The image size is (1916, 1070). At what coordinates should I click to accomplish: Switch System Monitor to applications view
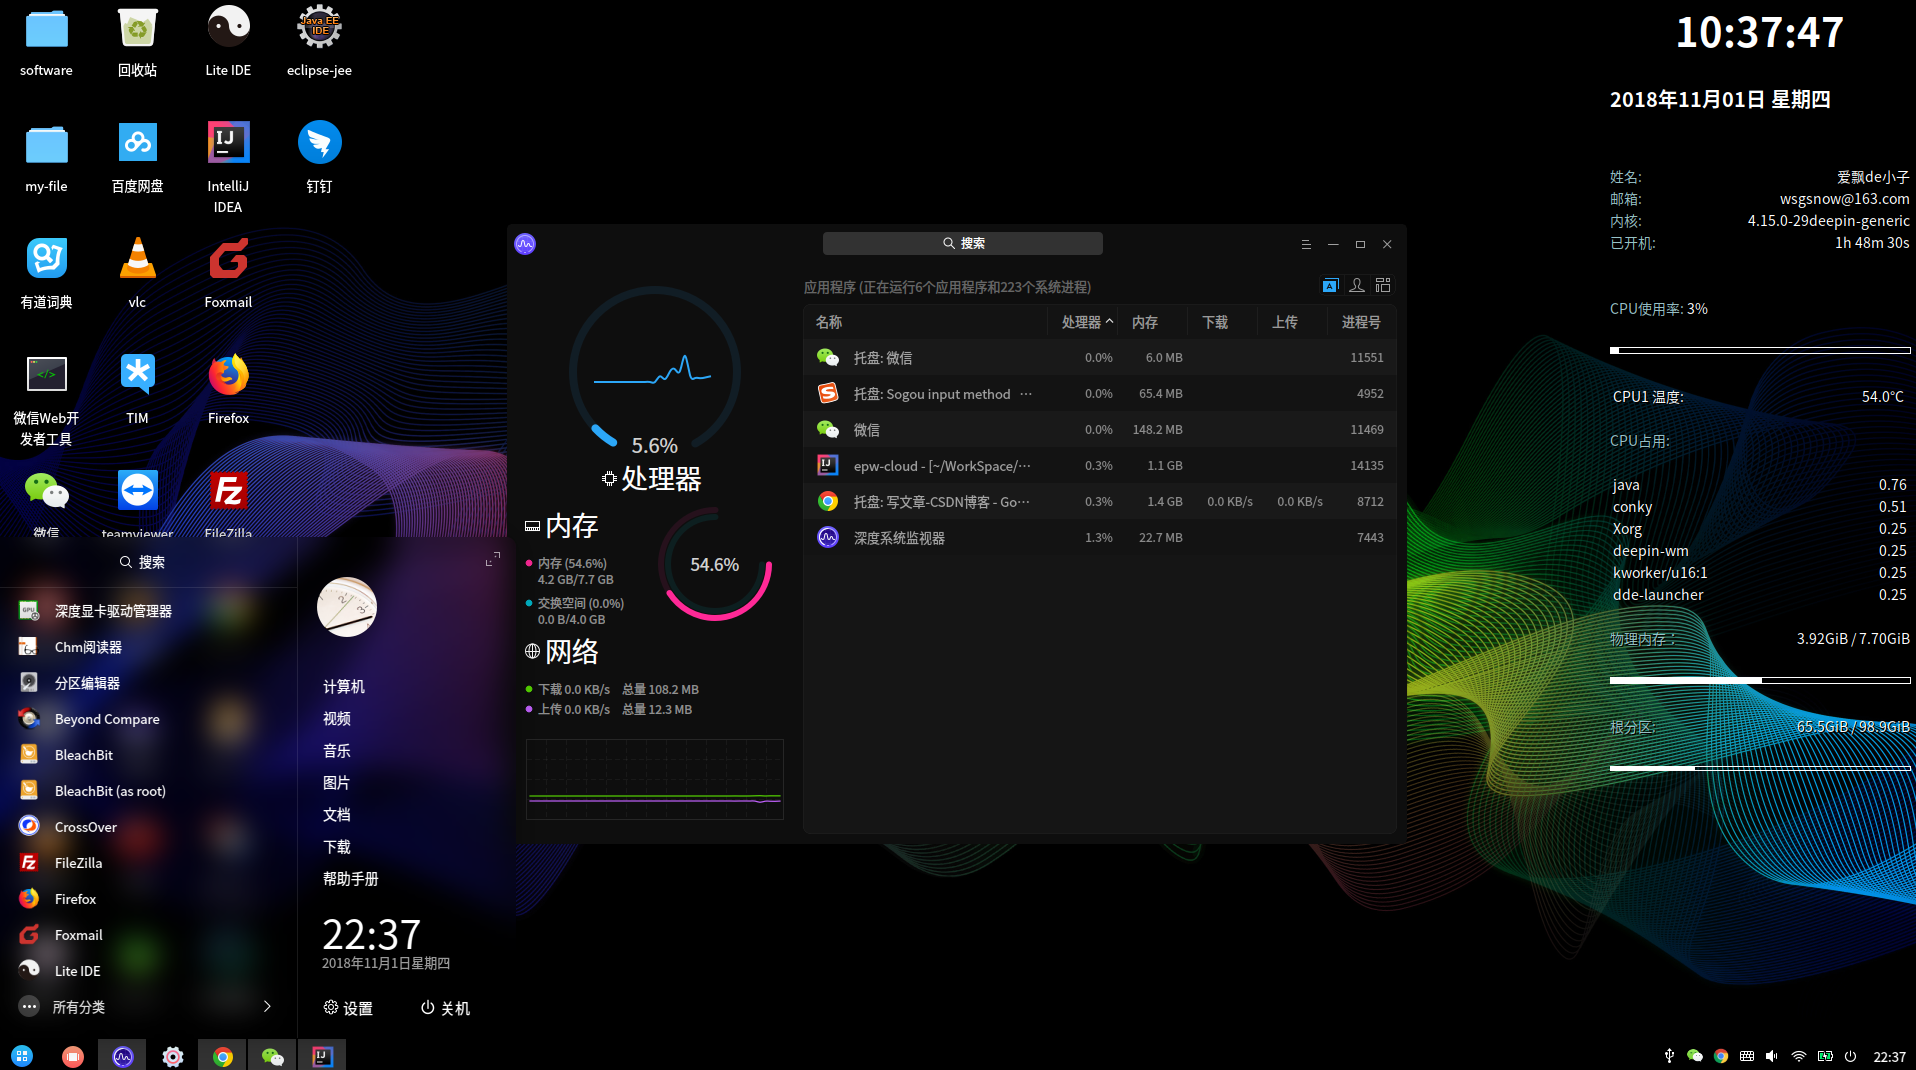[x=1330, y=285]
